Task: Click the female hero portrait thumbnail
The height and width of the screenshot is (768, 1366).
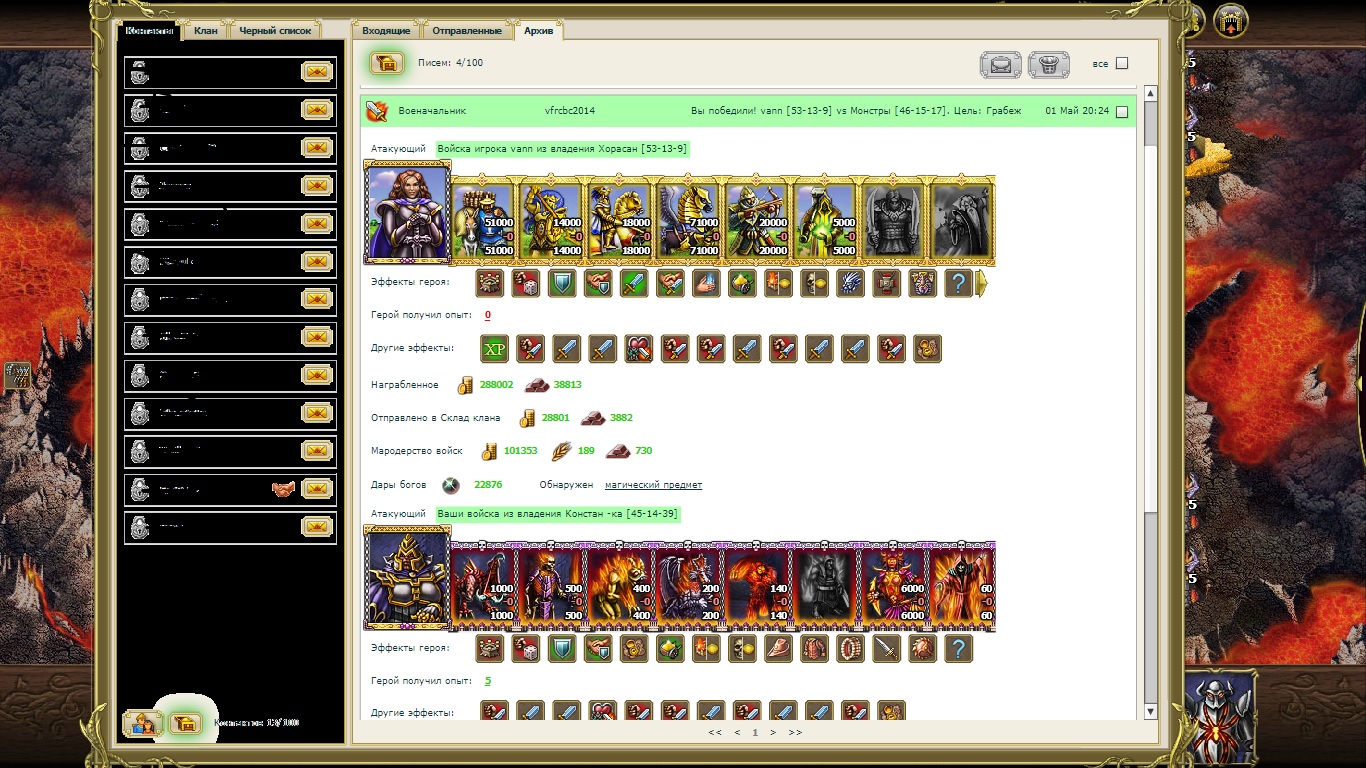Action: [x=408, y=213]
